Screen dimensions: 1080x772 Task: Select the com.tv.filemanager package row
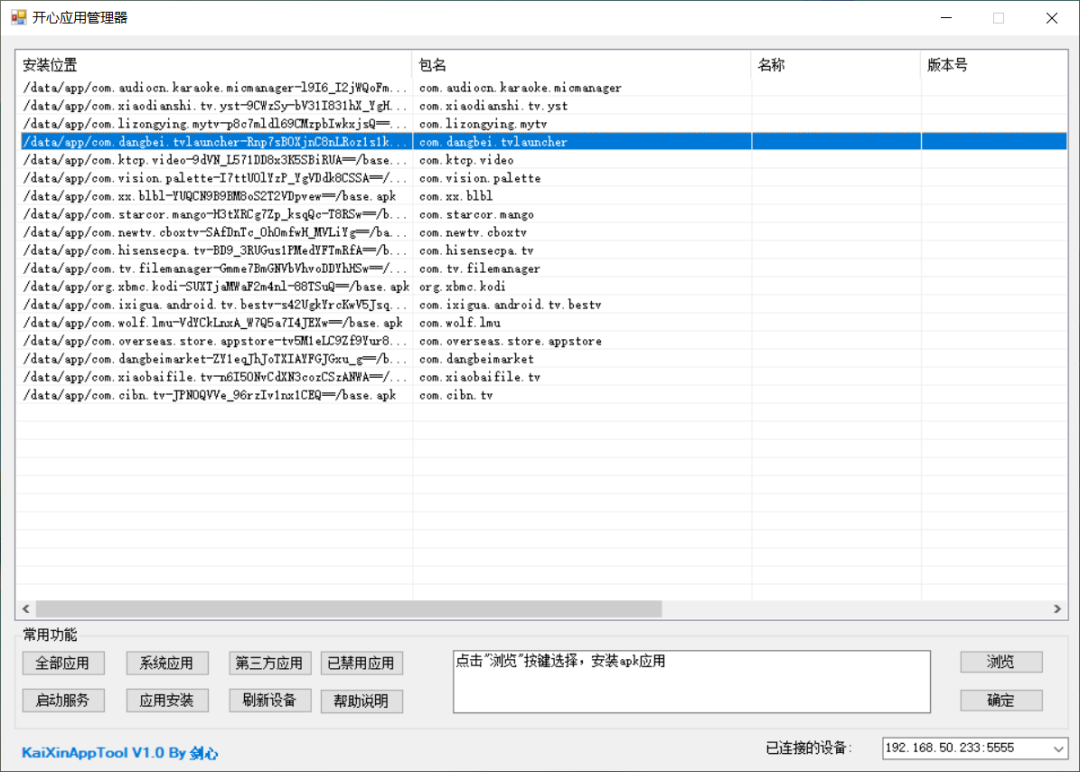[x=541, y=269]
